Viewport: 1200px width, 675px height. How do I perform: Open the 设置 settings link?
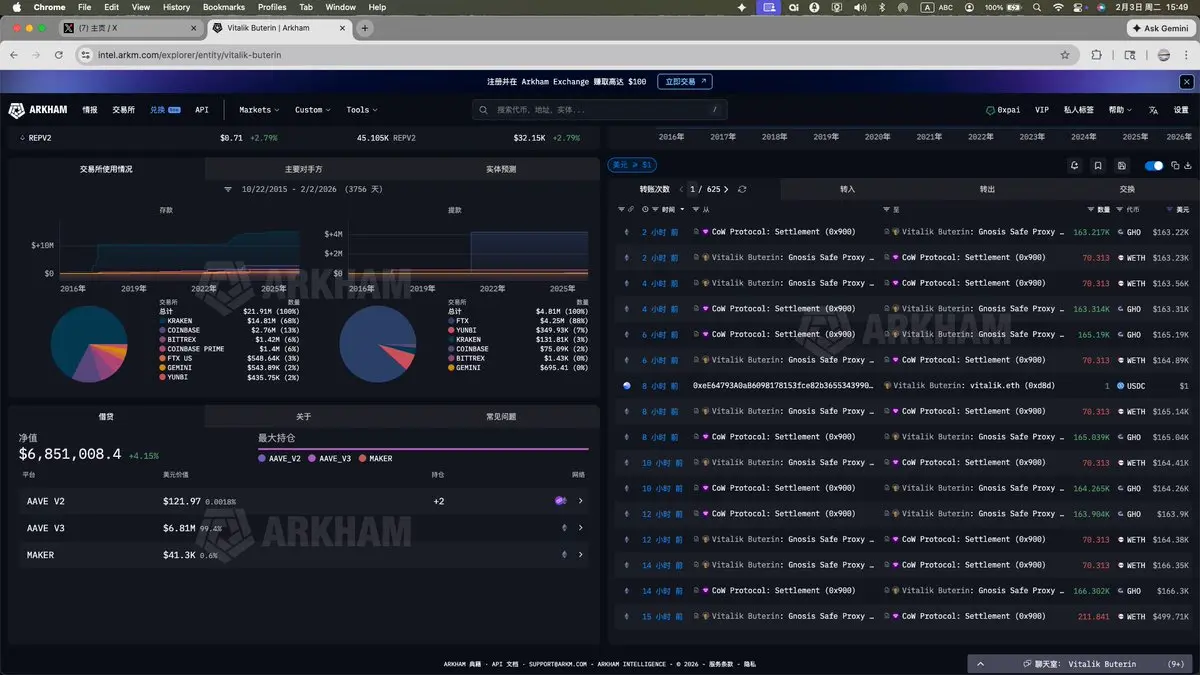tap(1181, 110)
